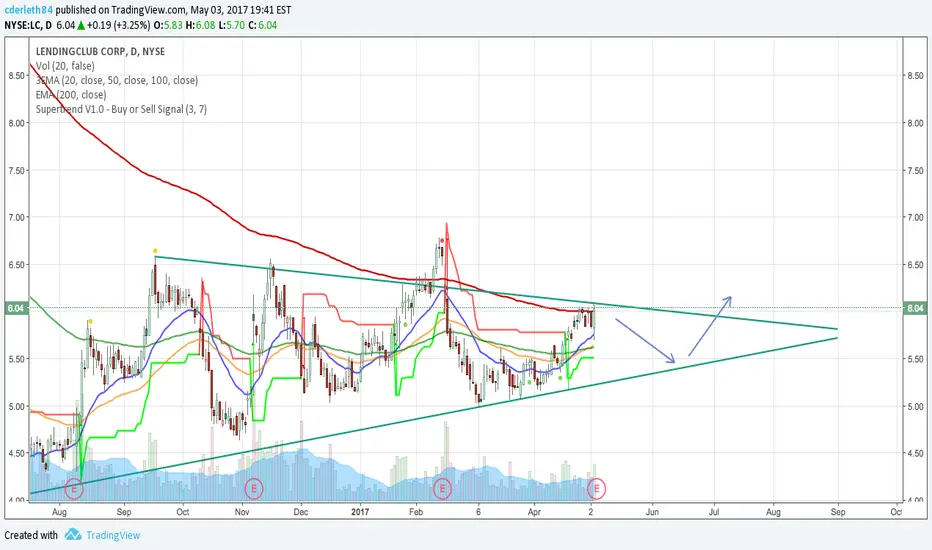Screen dimensions: 932x550
Task: Open the TradingView logo icon
Action: [73, 535]
